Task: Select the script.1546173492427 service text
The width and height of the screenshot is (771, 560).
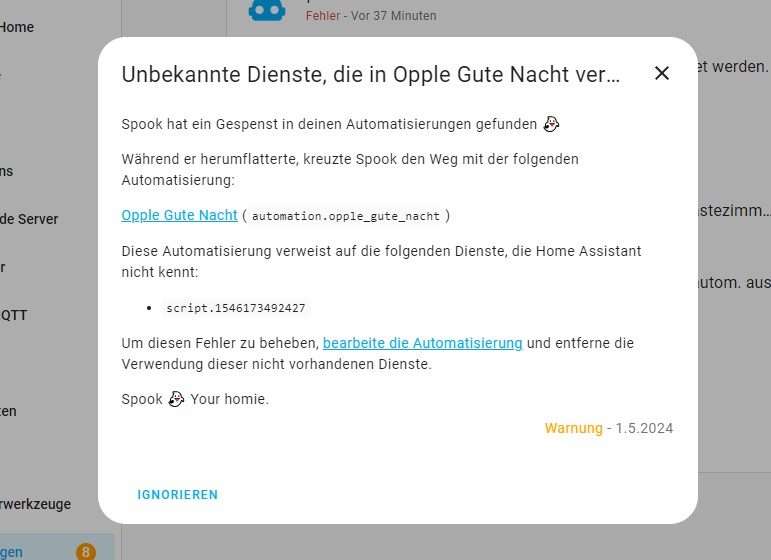Action: point(236,308)
